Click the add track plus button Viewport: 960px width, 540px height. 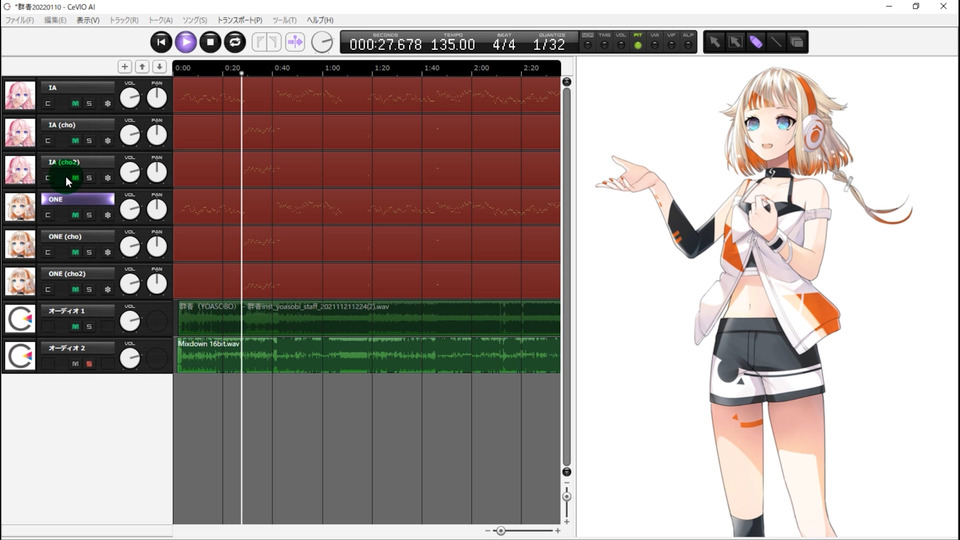coord(125,67)
